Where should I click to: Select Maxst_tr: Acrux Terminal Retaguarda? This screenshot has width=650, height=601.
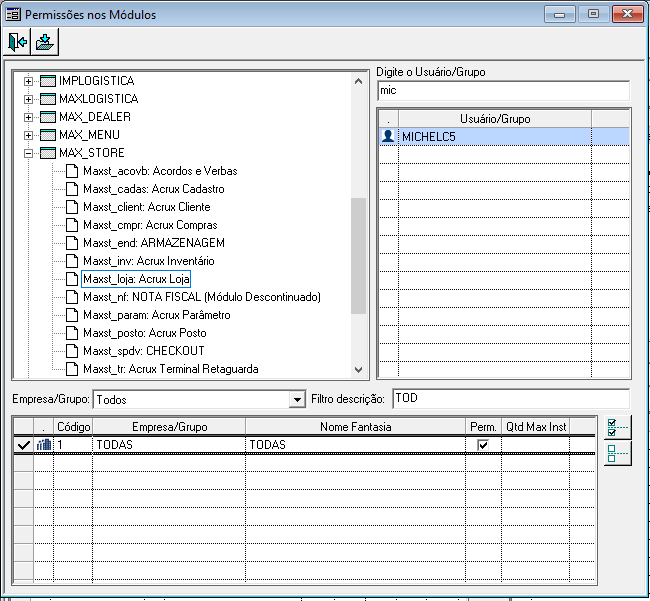[171, 369]
